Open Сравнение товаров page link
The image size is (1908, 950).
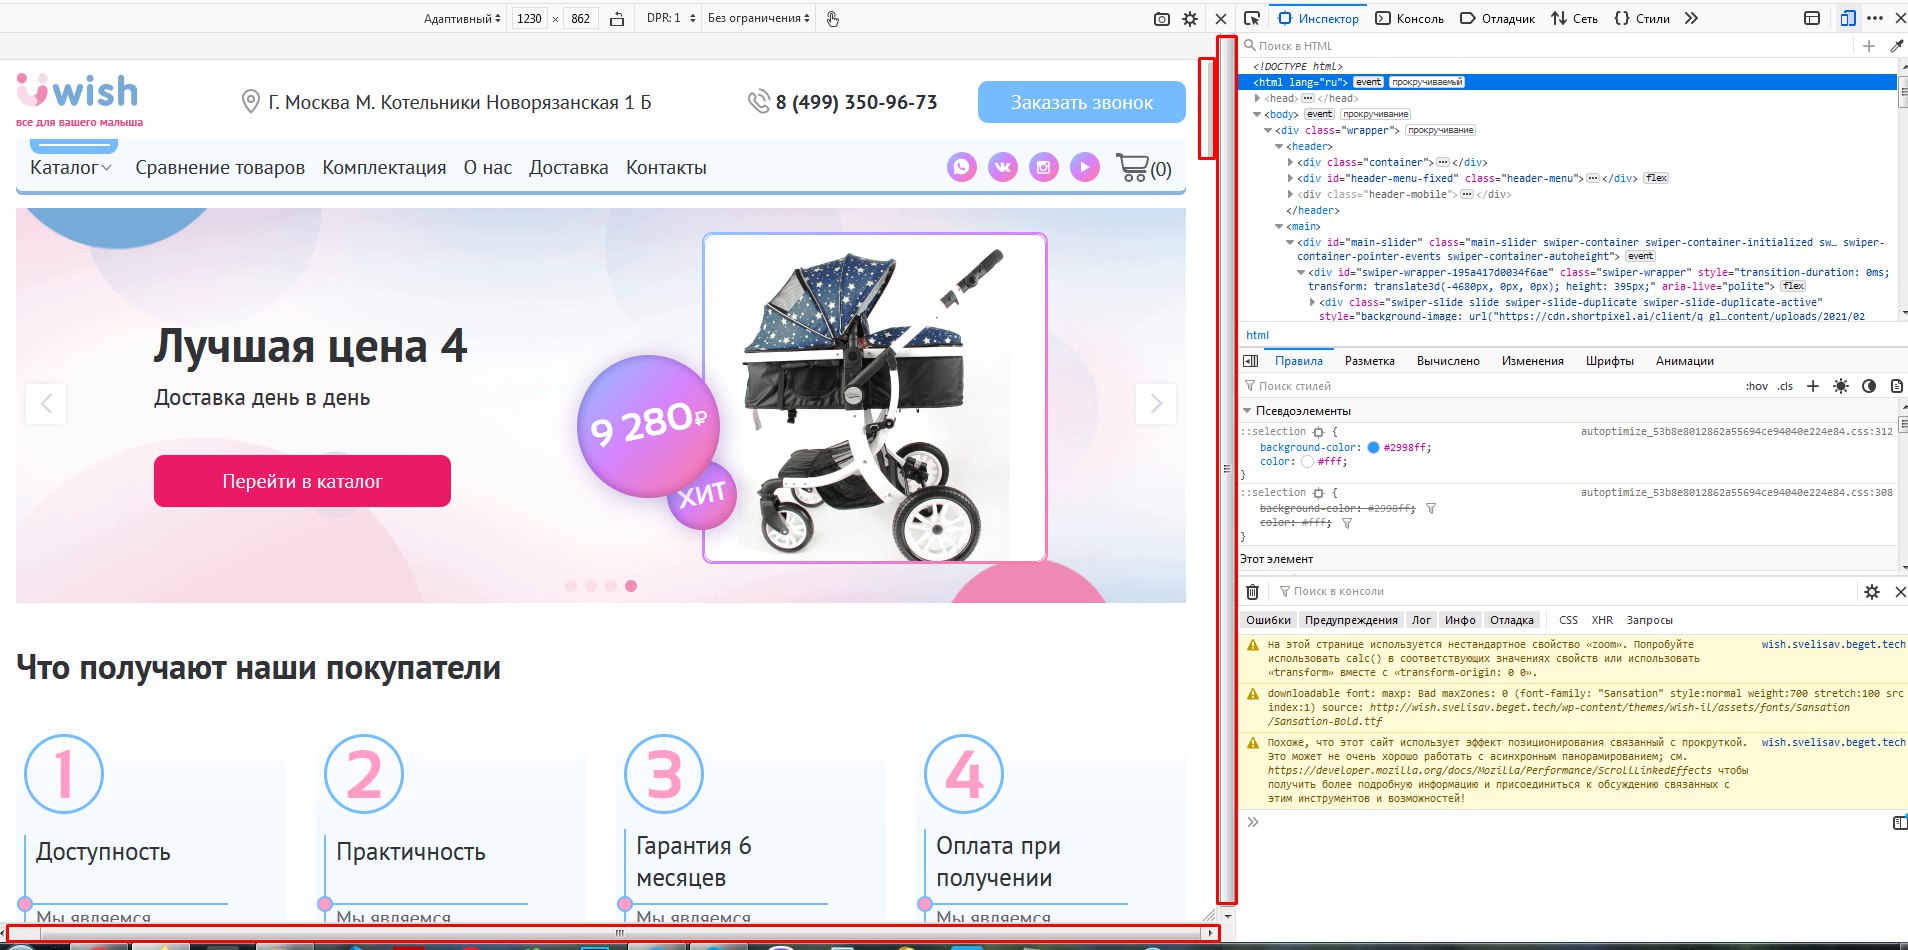pyautogui.click(x=220, y=167)
